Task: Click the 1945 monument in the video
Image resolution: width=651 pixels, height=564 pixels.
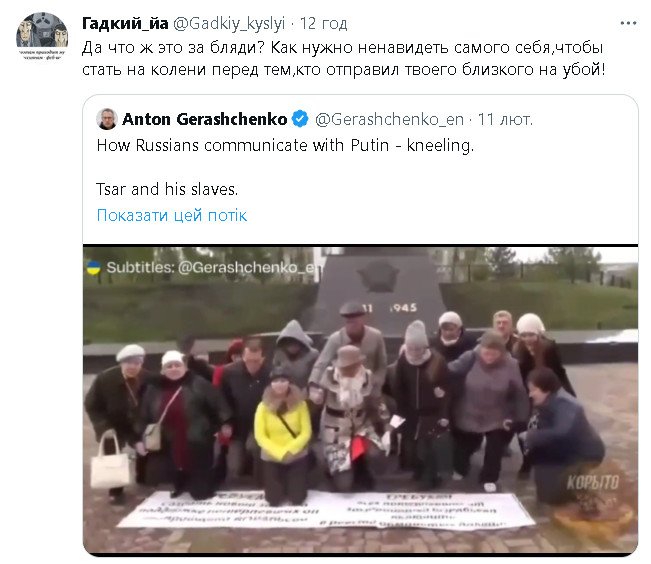Action: 377,291
